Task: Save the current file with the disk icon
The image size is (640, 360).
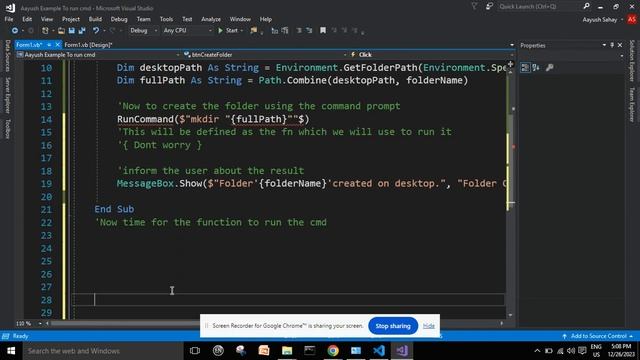Action: (71, 31)
